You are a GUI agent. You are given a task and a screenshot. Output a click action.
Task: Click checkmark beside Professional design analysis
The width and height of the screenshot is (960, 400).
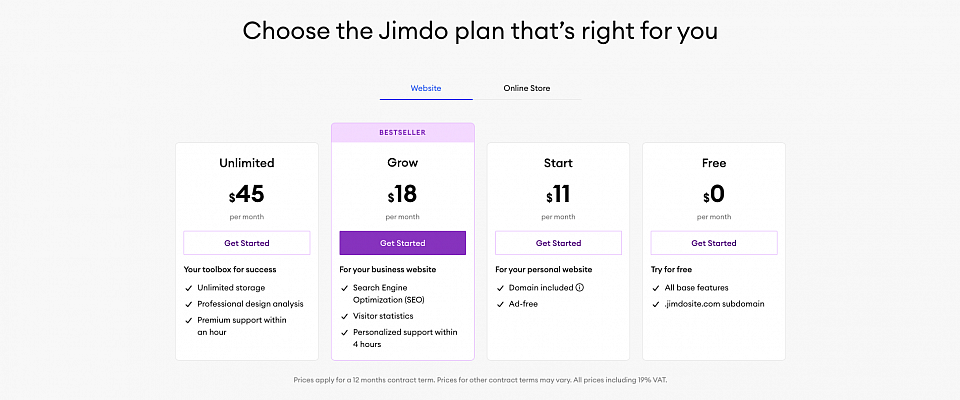click(188, 304)
